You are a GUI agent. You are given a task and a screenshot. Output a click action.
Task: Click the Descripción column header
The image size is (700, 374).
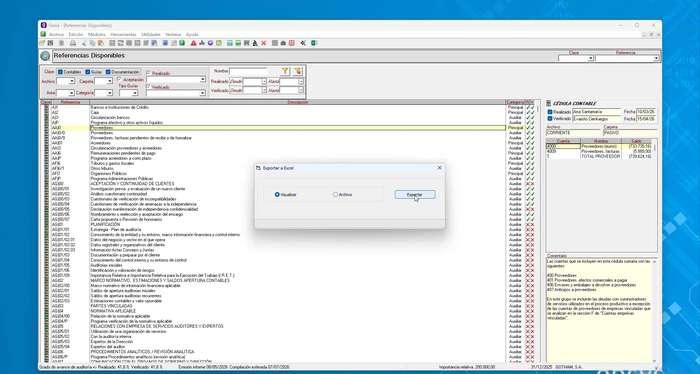pos(298,102)
